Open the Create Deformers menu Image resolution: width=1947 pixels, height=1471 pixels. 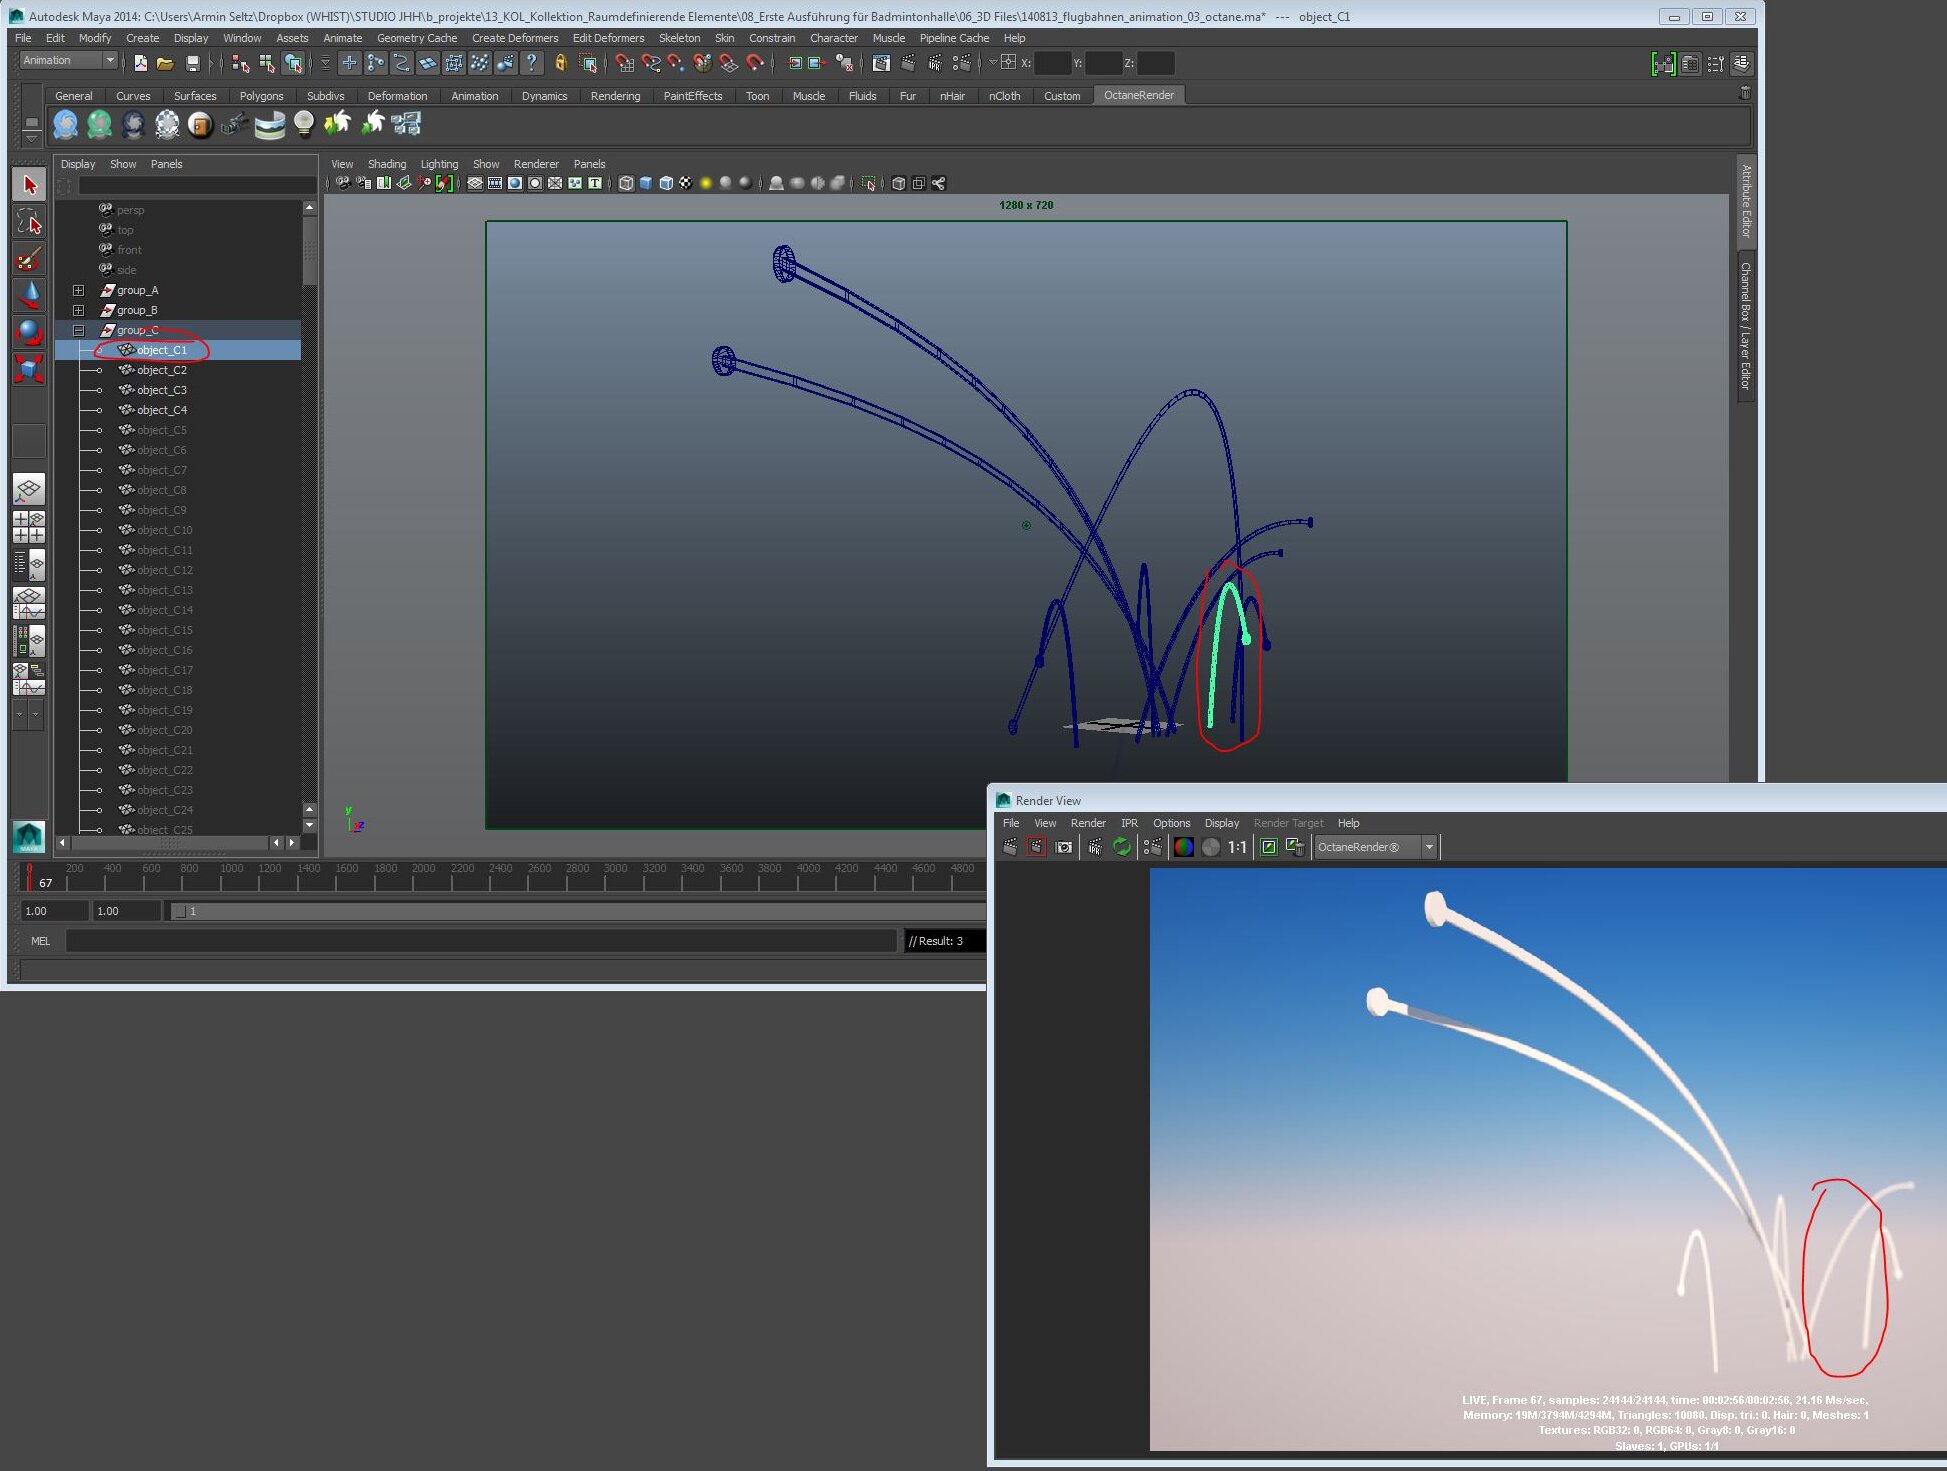tap(514, 38)
